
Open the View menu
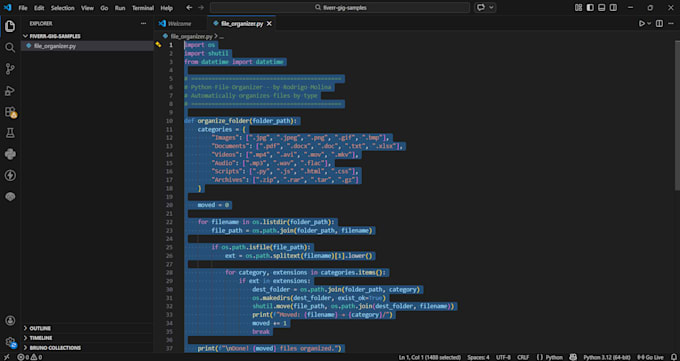click(x=87, y=8)
